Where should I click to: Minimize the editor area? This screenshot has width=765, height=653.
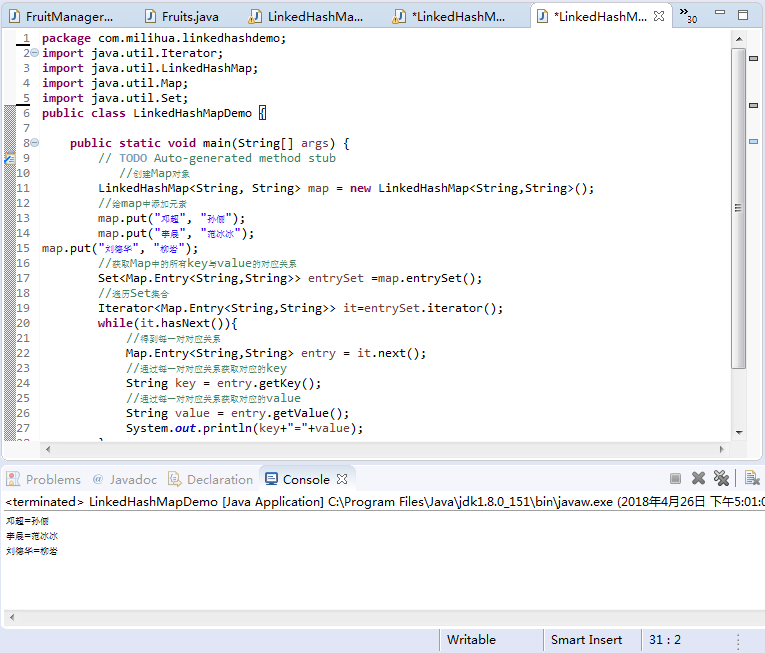tap(720, 13)
